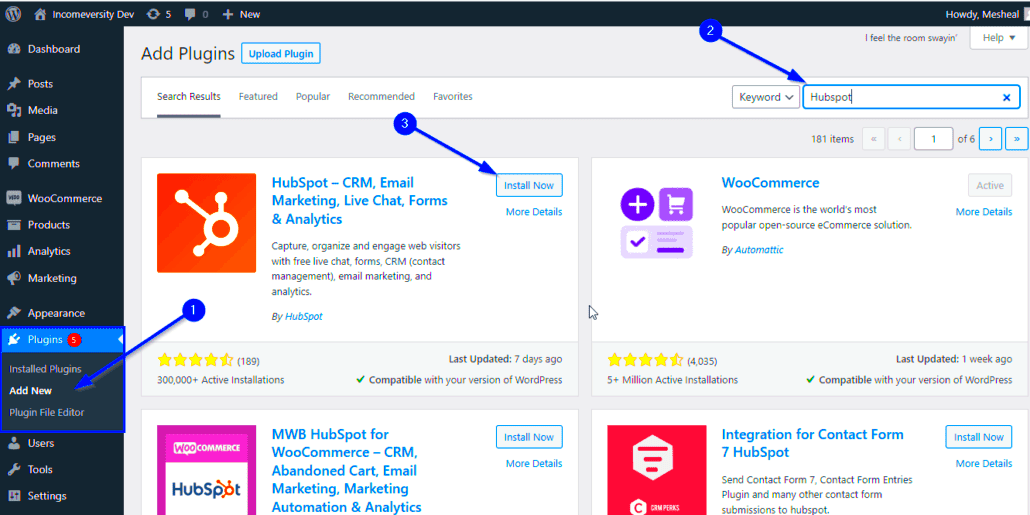Open the Pages icon in sidebar
The image size is (1030, 515).
[14, 137]
